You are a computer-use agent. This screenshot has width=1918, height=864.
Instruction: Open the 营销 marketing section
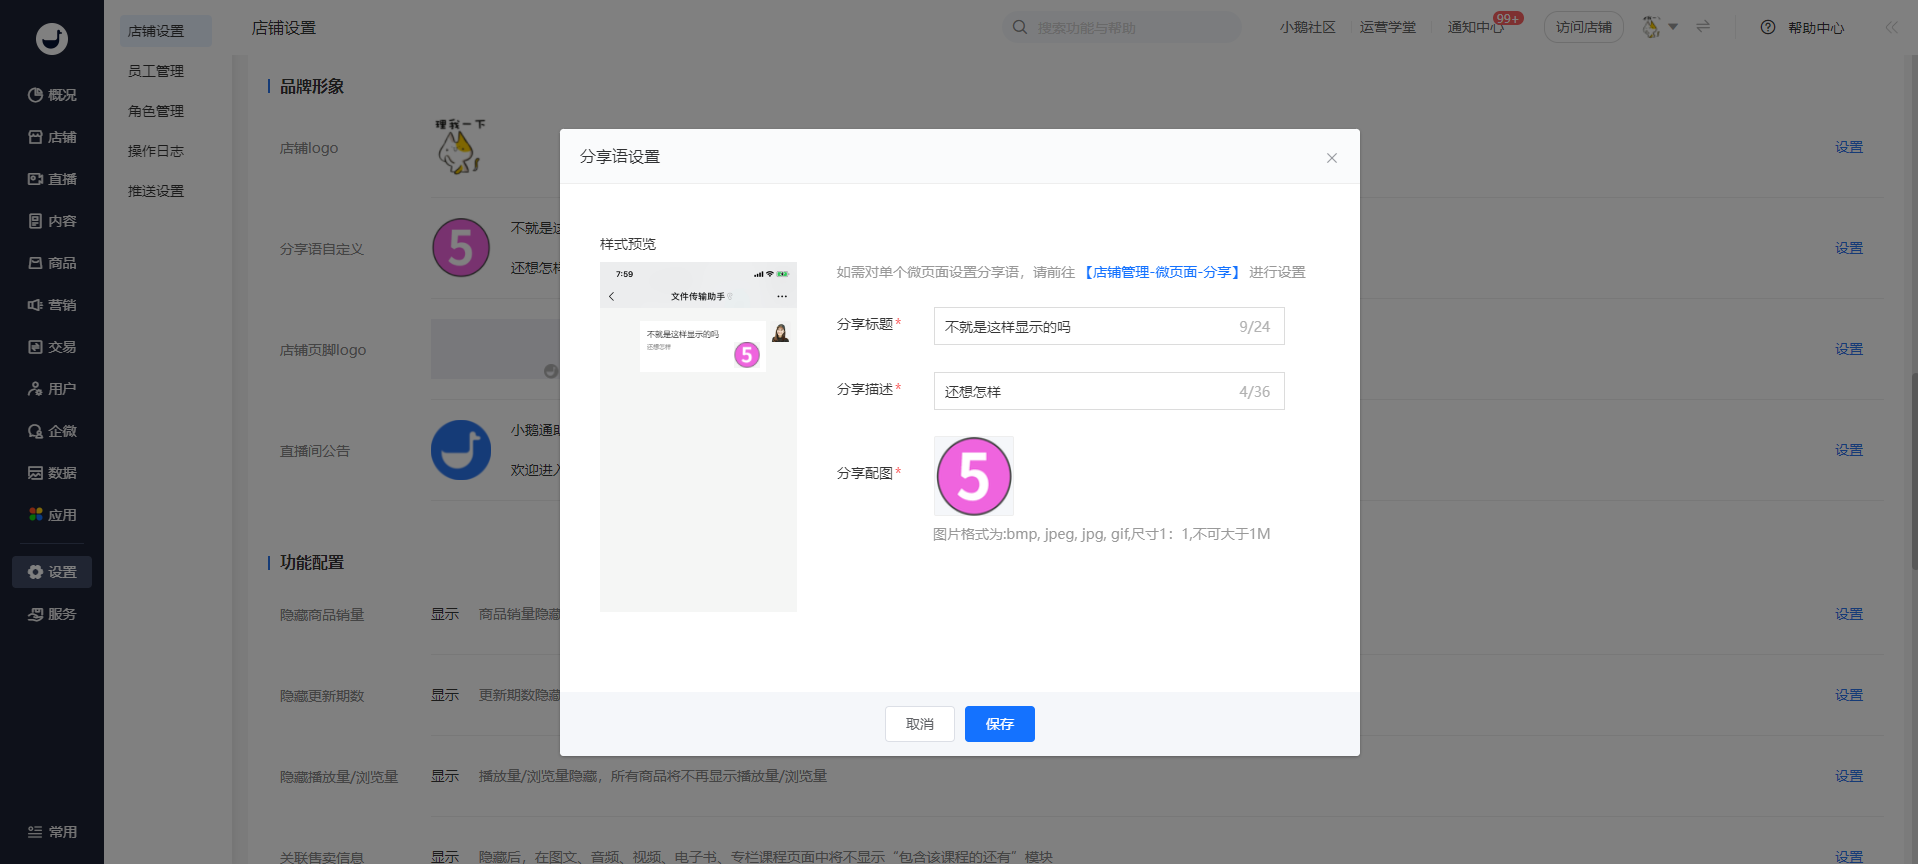(52, 305)
